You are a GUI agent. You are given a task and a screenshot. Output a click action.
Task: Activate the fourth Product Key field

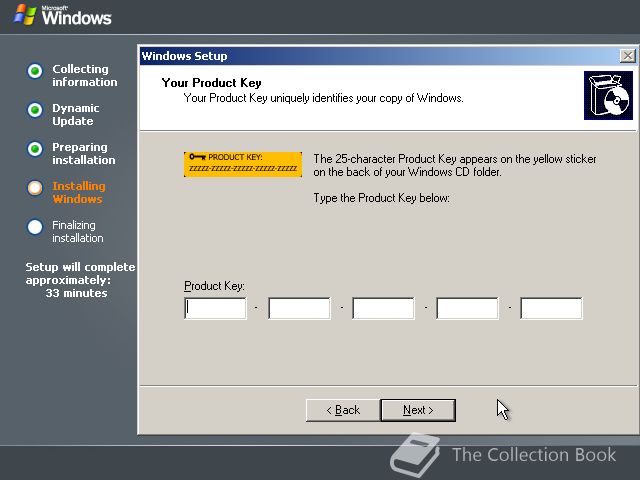pyautogui.click(x=467, y=308)
